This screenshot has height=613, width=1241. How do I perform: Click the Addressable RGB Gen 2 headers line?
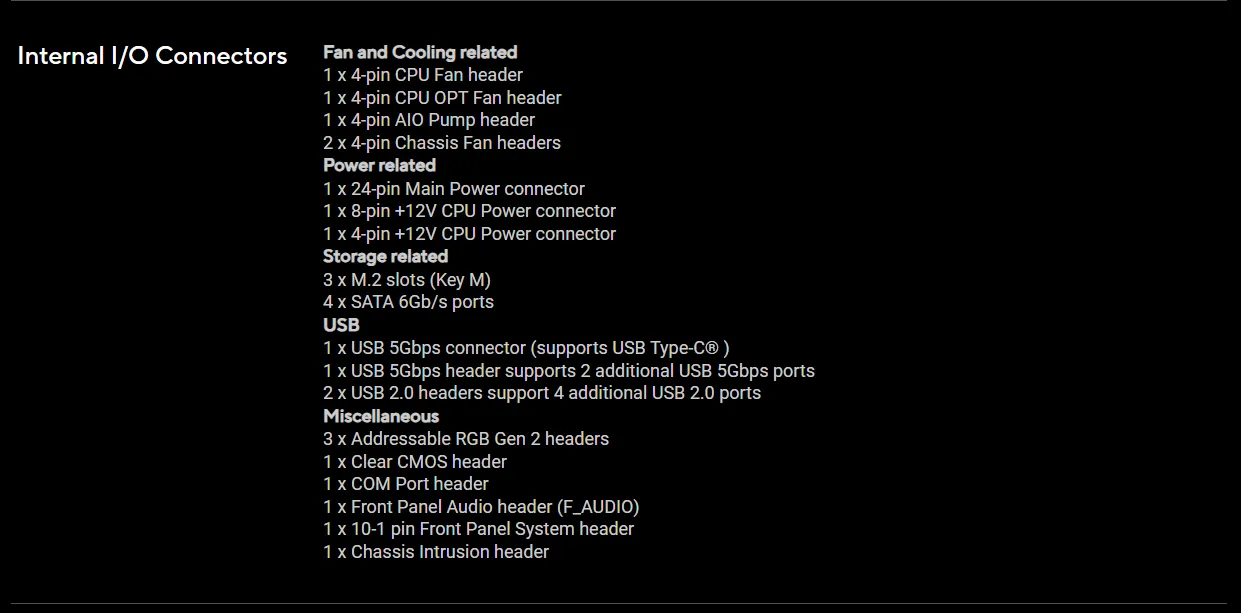pos(466,439)
